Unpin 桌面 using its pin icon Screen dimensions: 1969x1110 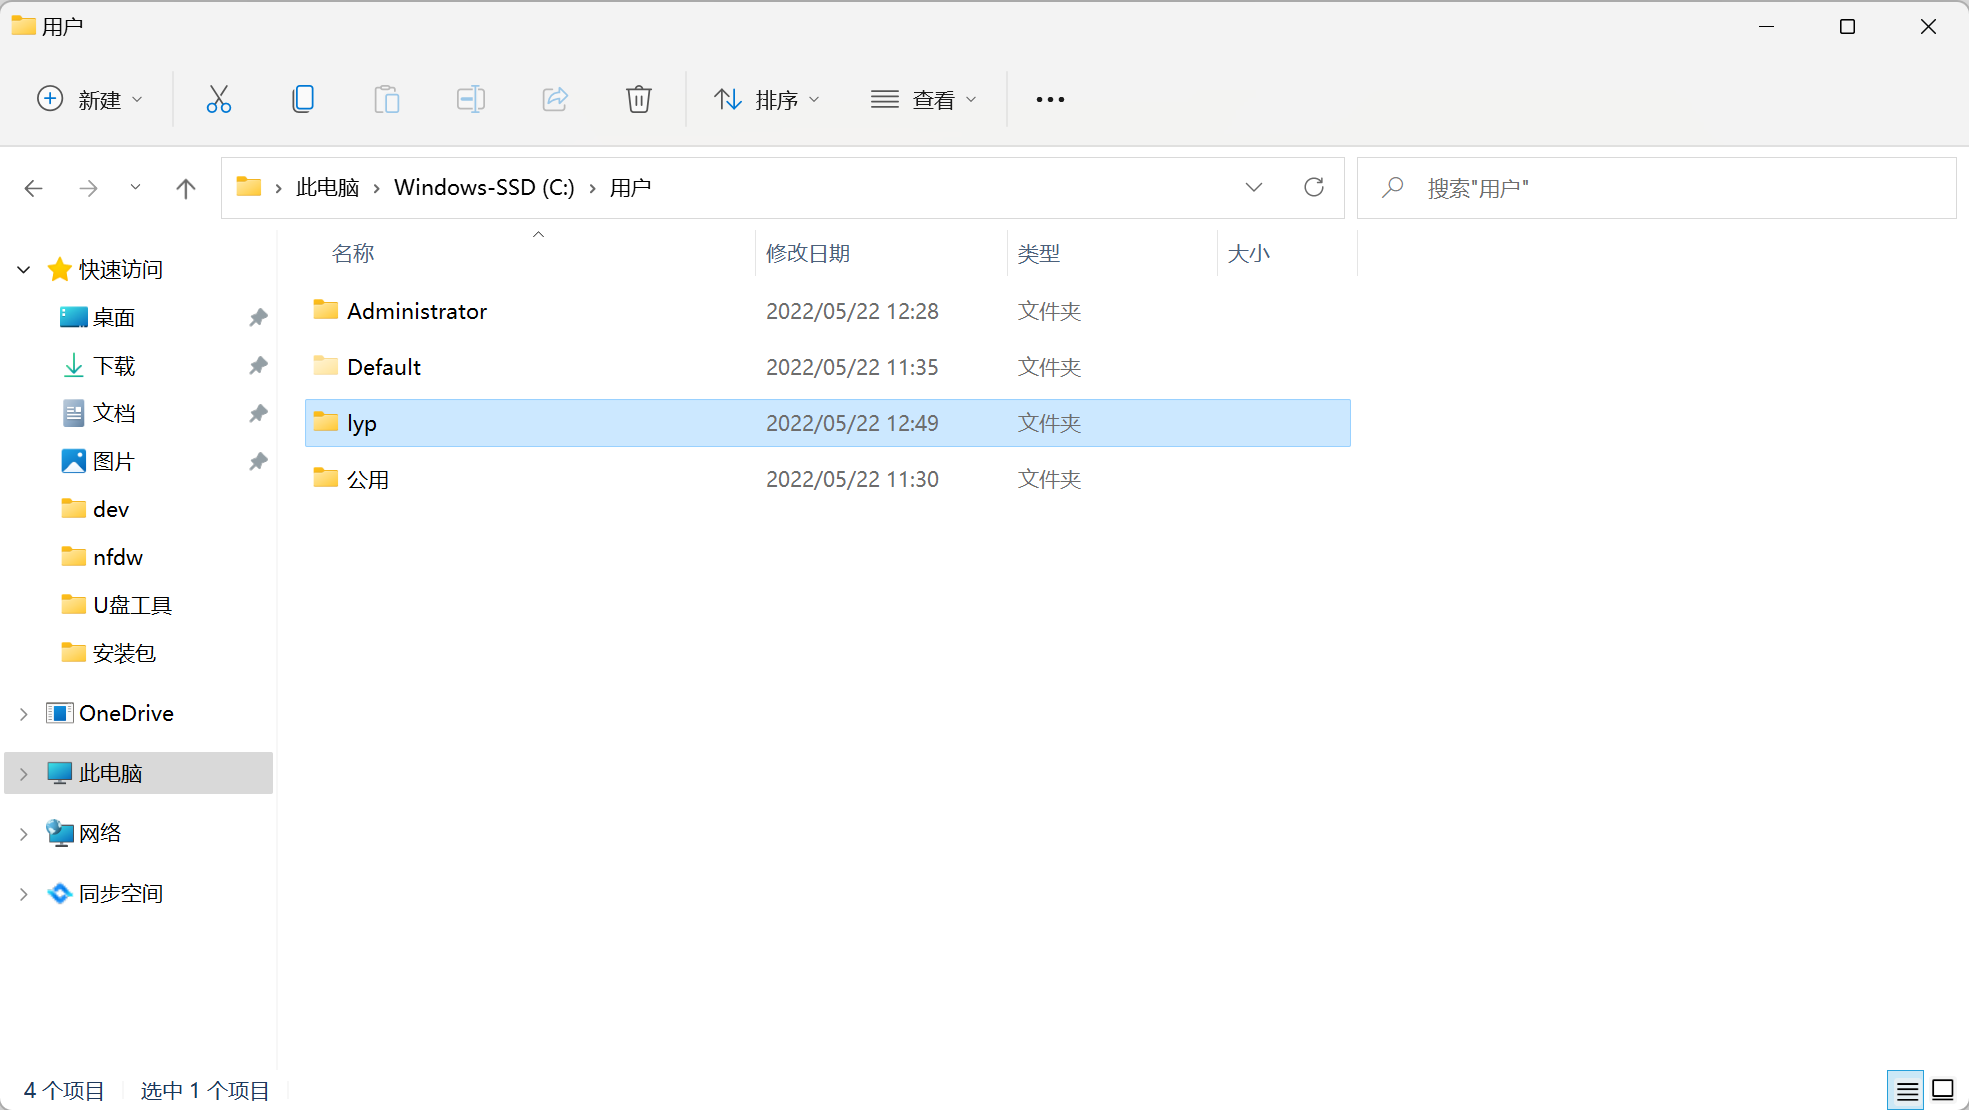(258, 317)
